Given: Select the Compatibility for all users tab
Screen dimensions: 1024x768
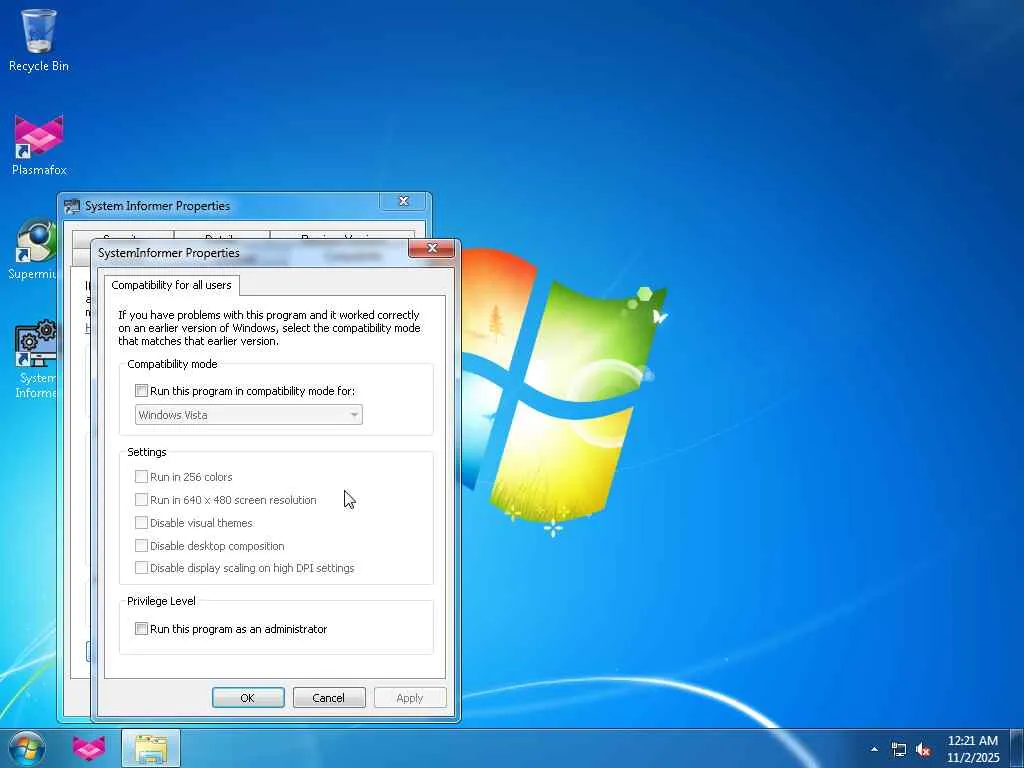Looking at the screenshot, I should point(171,285).
